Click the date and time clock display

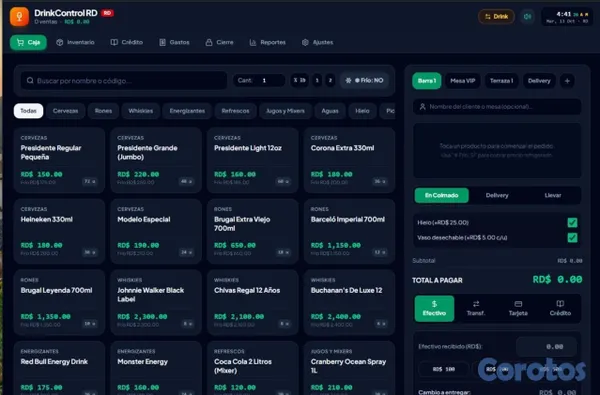point(567,17)
